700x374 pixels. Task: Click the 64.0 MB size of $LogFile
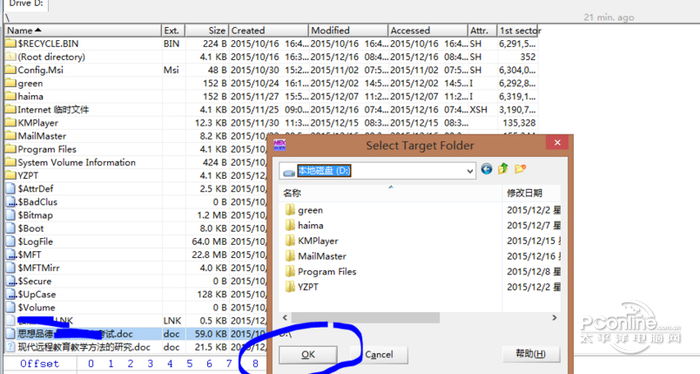[x=209, y=241]
